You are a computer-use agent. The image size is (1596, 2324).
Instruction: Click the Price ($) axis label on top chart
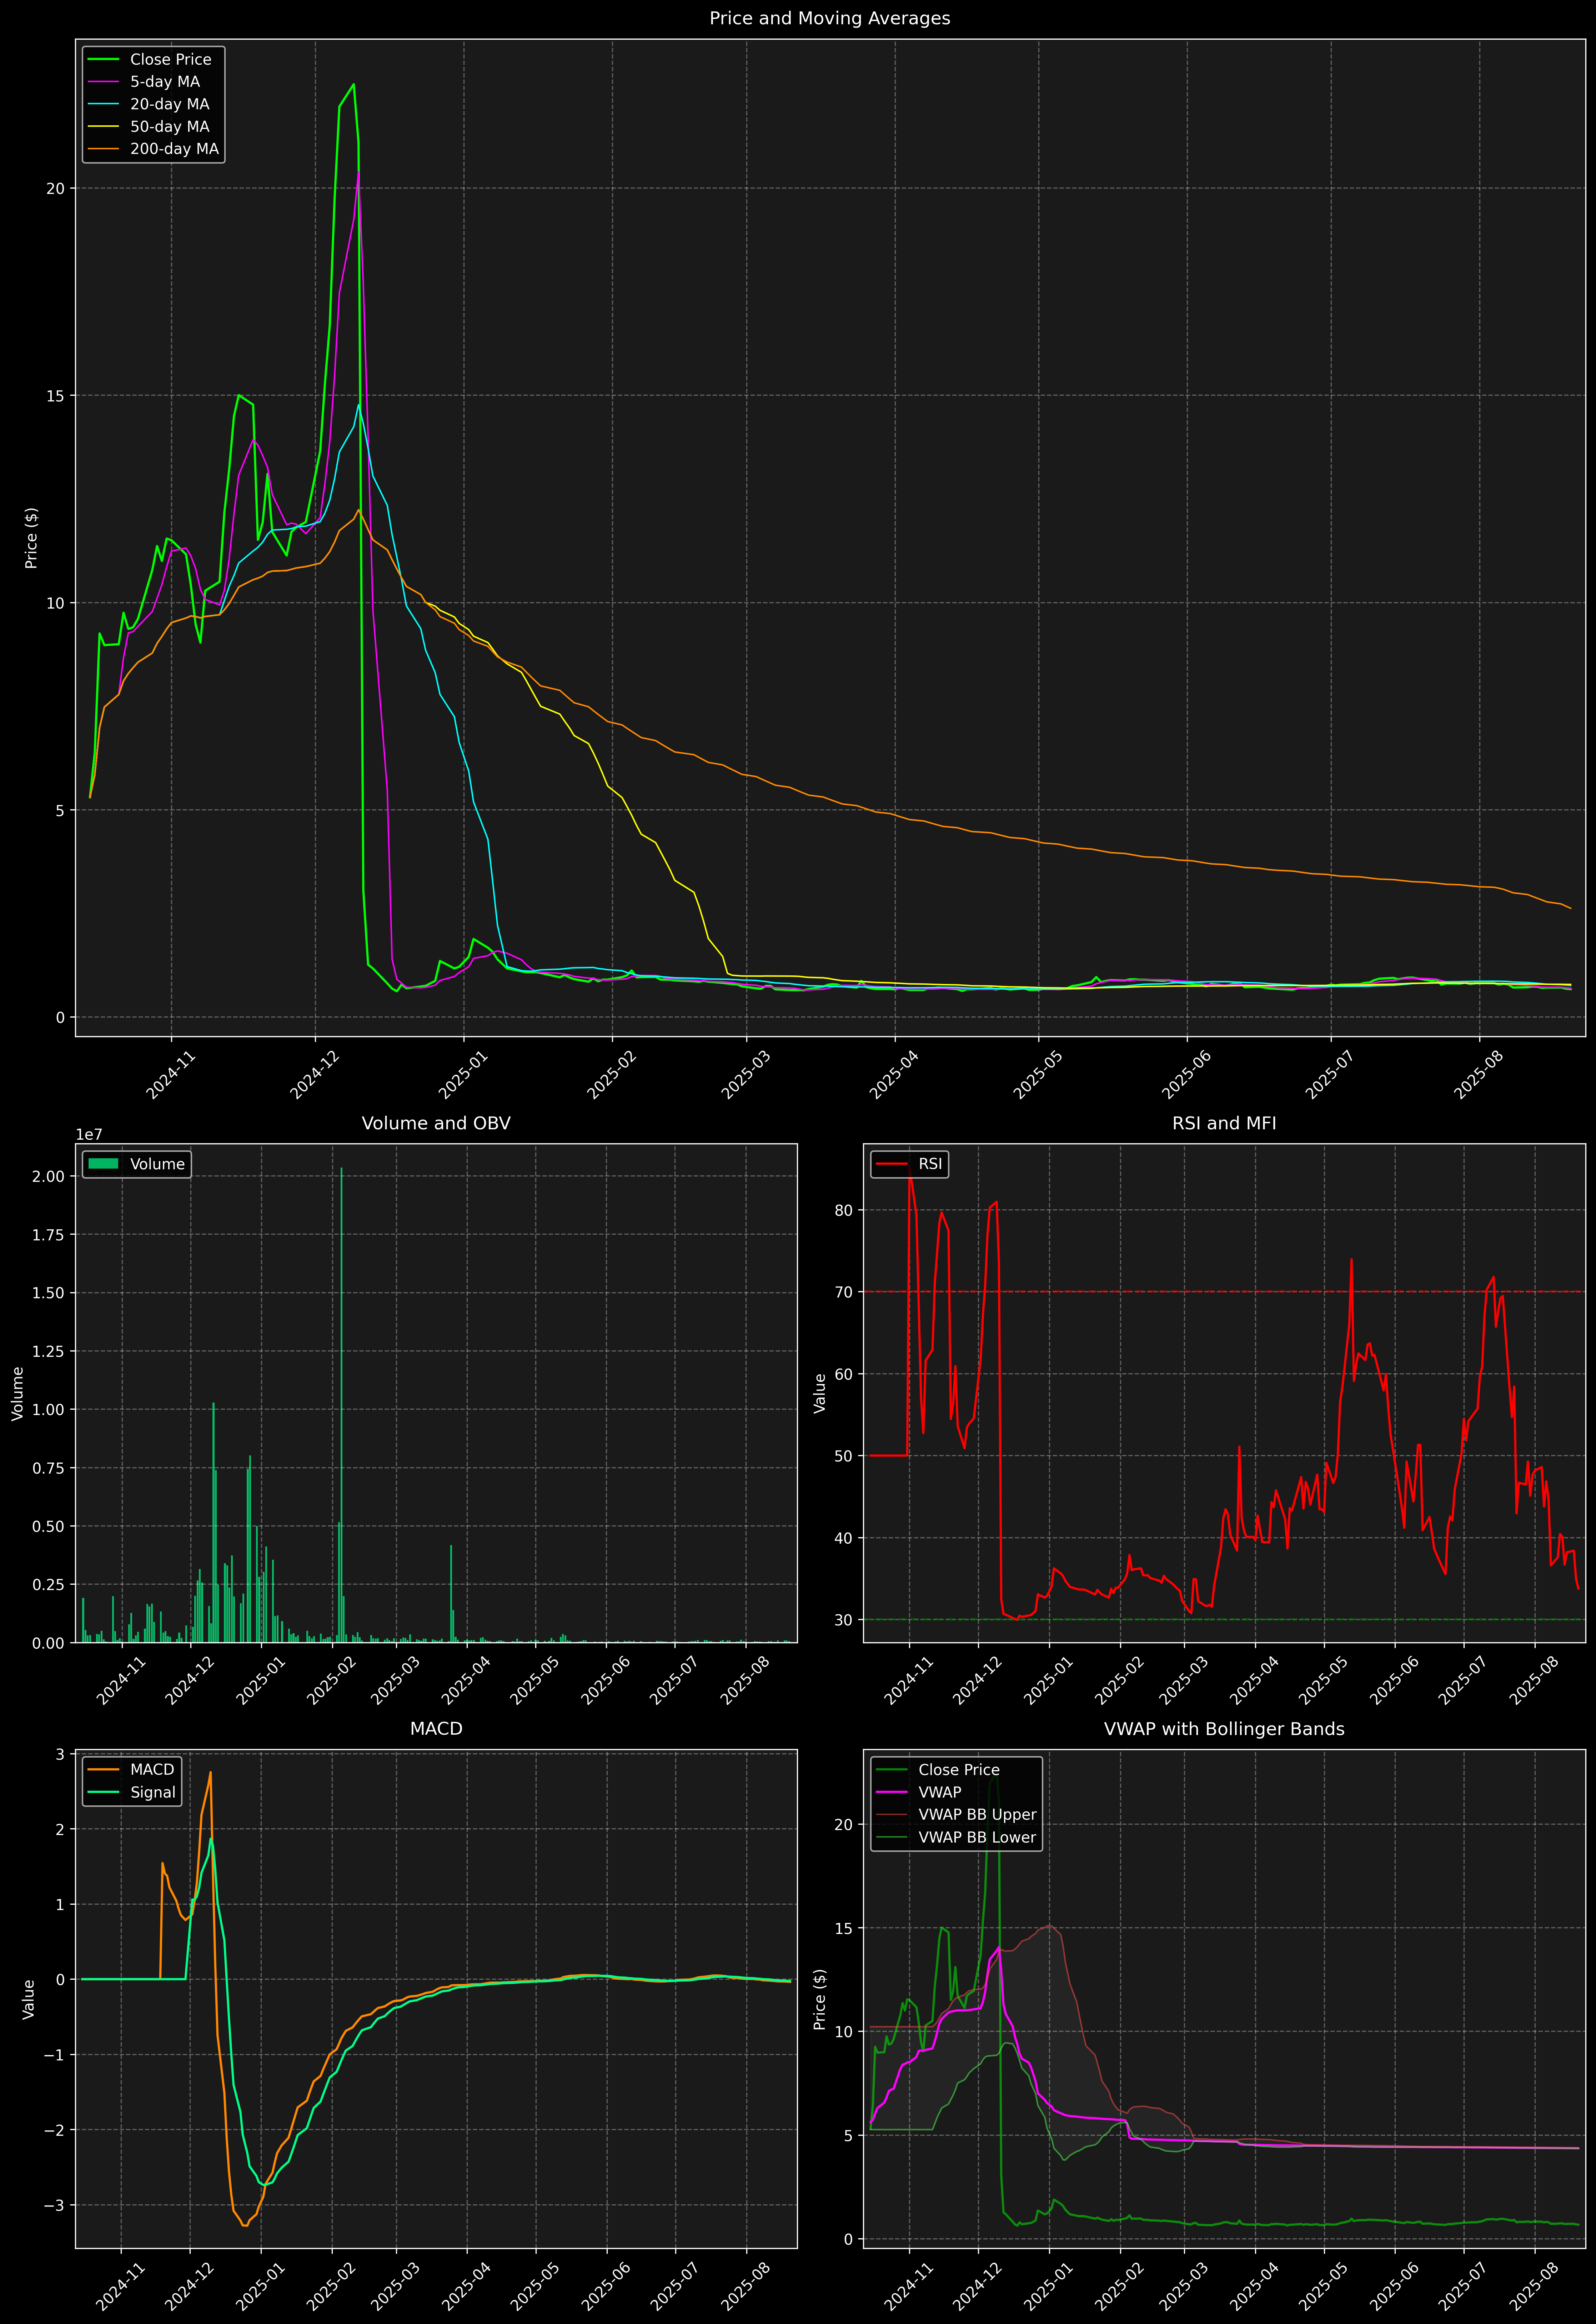32,538
